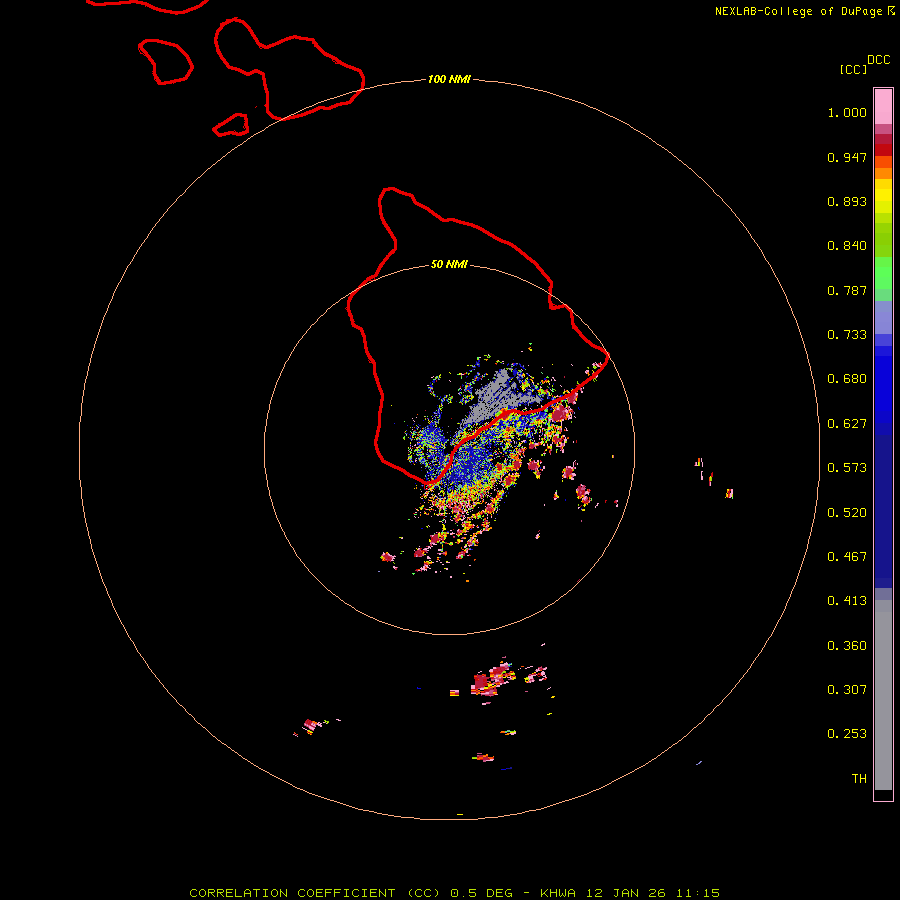
Task: Click the 0.360 legend value
Action: (847, 646)
